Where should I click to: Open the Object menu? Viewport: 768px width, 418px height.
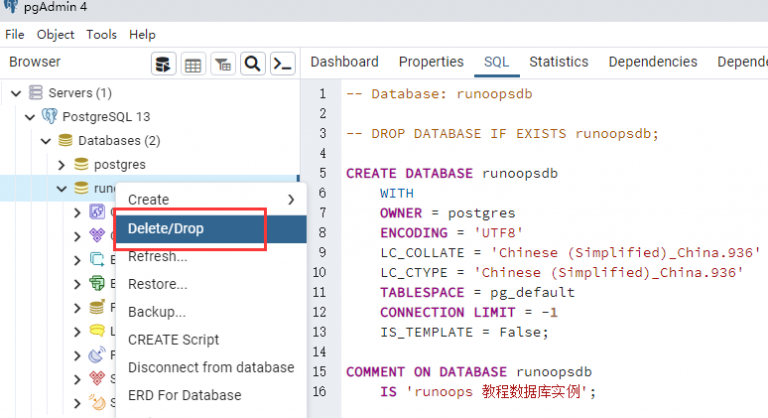[55, 34]
